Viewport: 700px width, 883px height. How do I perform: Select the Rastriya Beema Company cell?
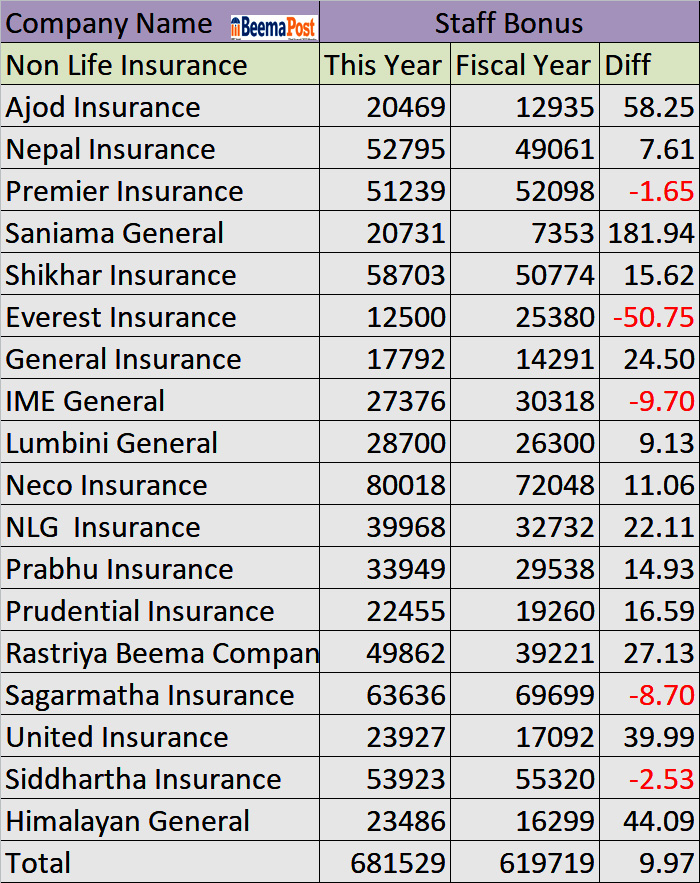(x=162, y=654)
